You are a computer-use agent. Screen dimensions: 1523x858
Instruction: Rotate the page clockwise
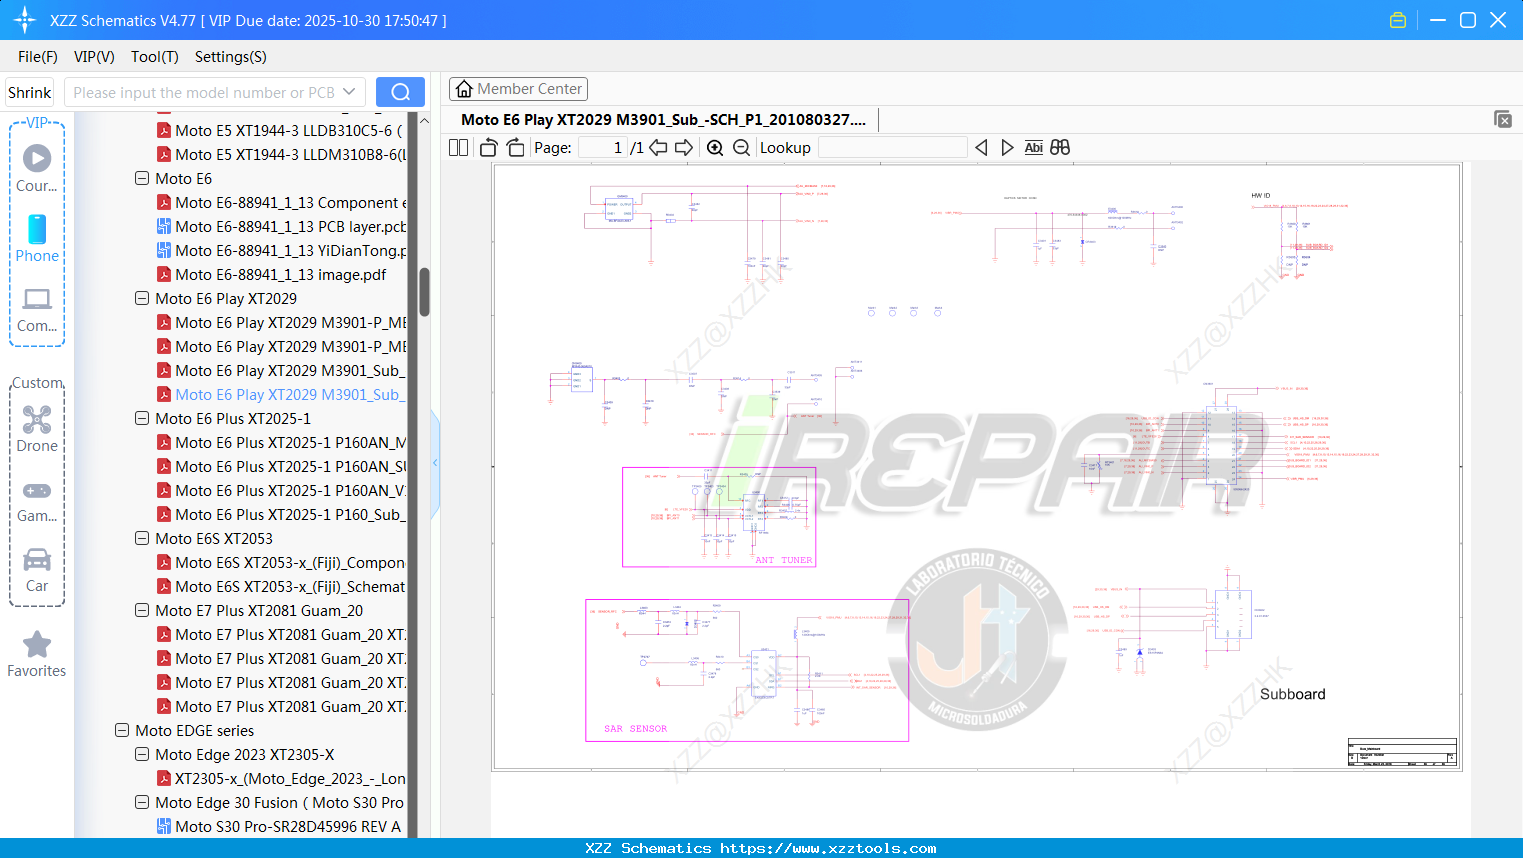pos(515,147)
